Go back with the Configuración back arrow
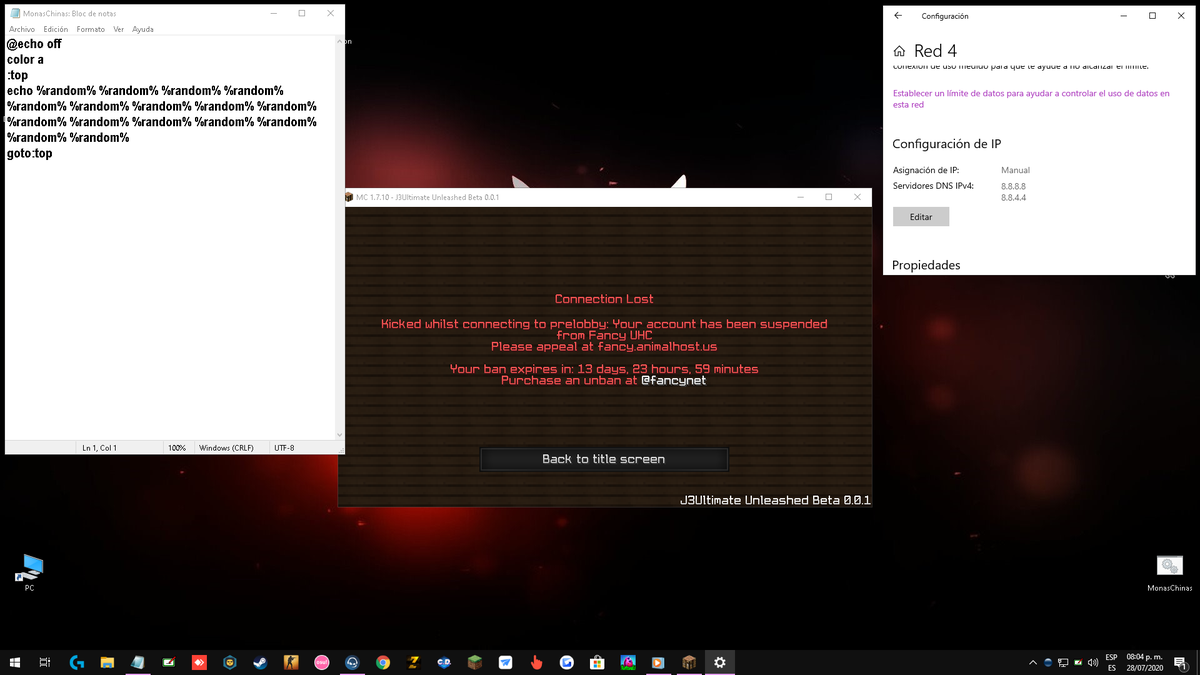The image size is (1200, 675). [x=898, y=16]
